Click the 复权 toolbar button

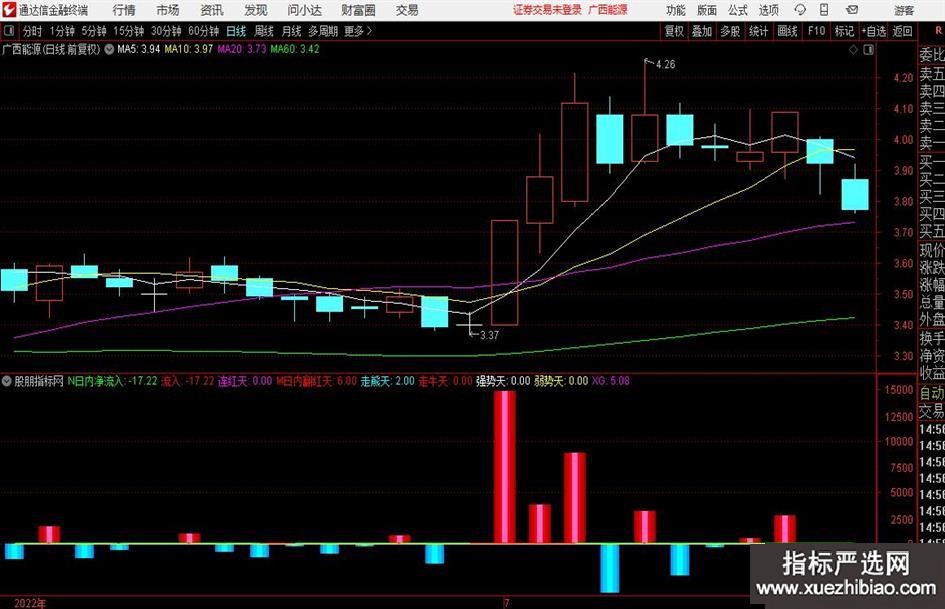[674, 31]
